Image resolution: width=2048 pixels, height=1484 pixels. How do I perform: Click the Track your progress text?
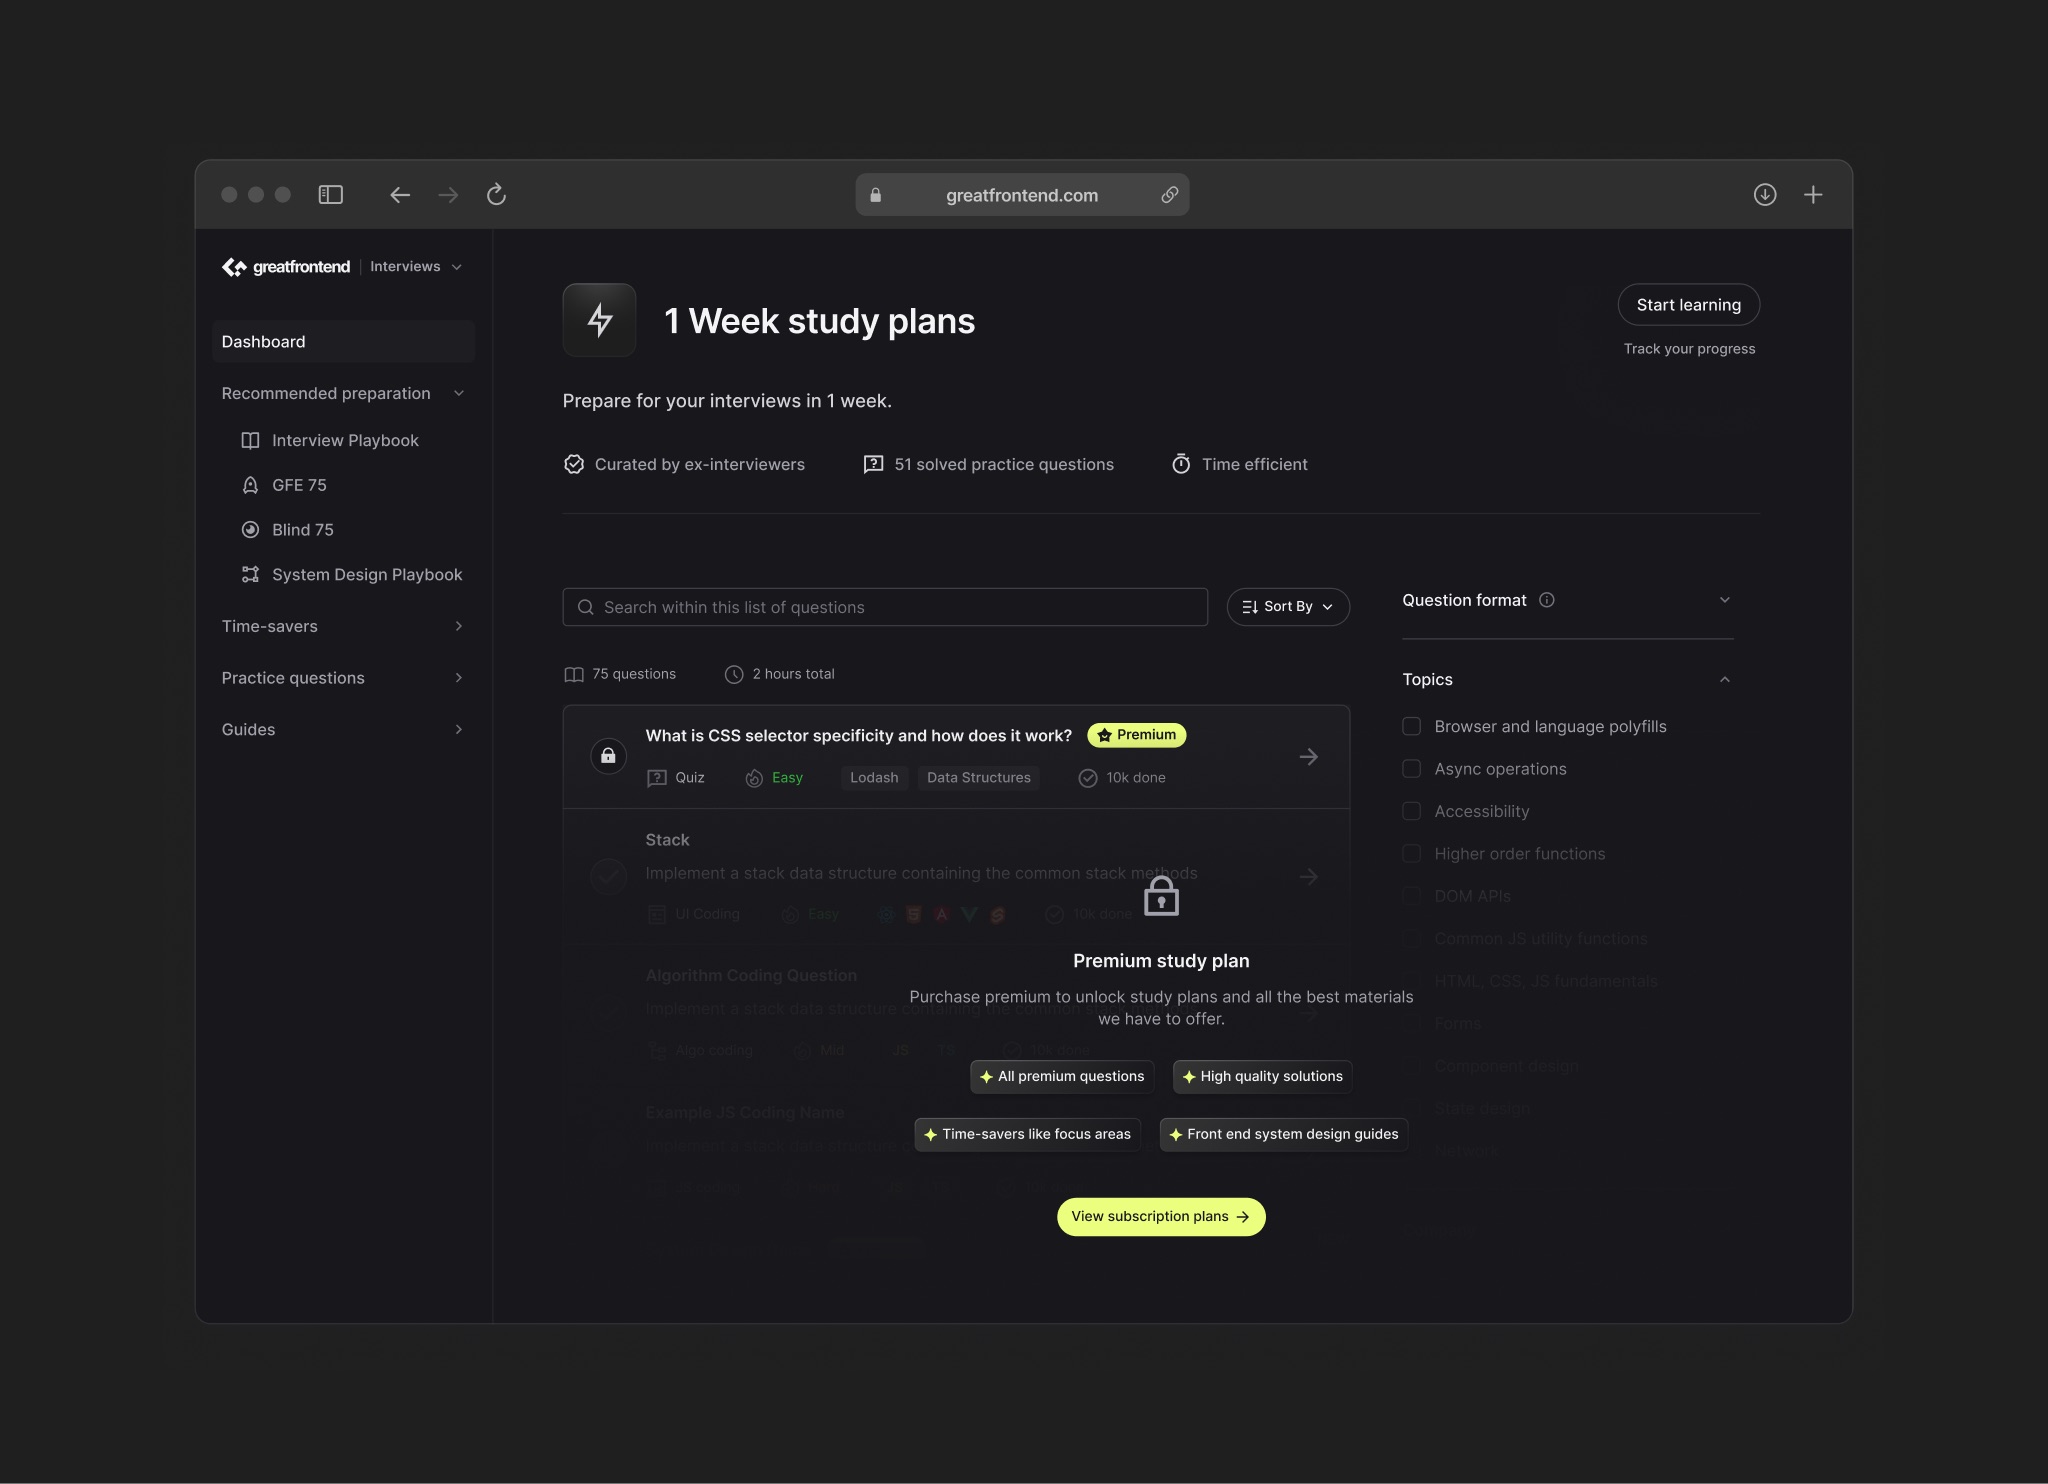1690,349
